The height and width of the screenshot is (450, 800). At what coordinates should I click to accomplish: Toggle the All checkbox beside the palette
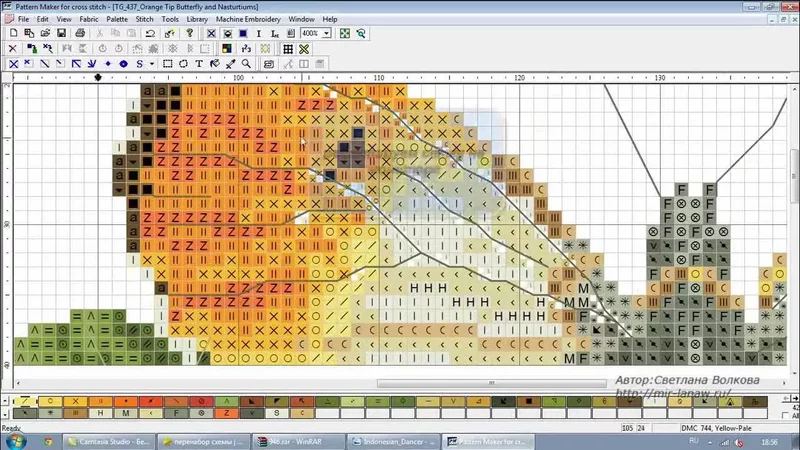786,416
